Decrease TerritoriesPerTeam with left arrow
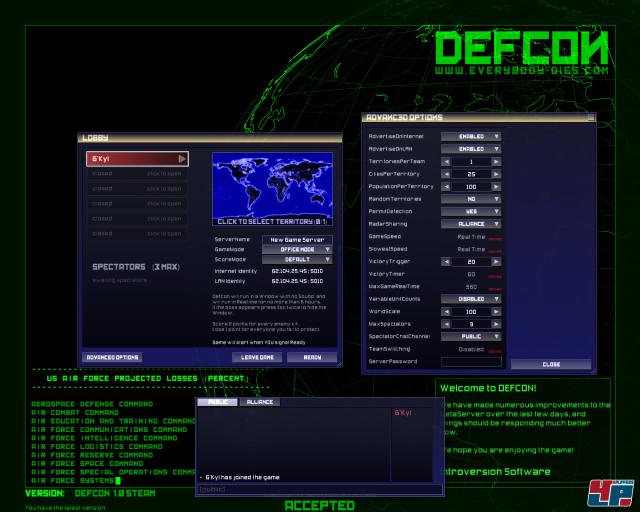Viewport: 640px width, 512px height. pos(446,162)
